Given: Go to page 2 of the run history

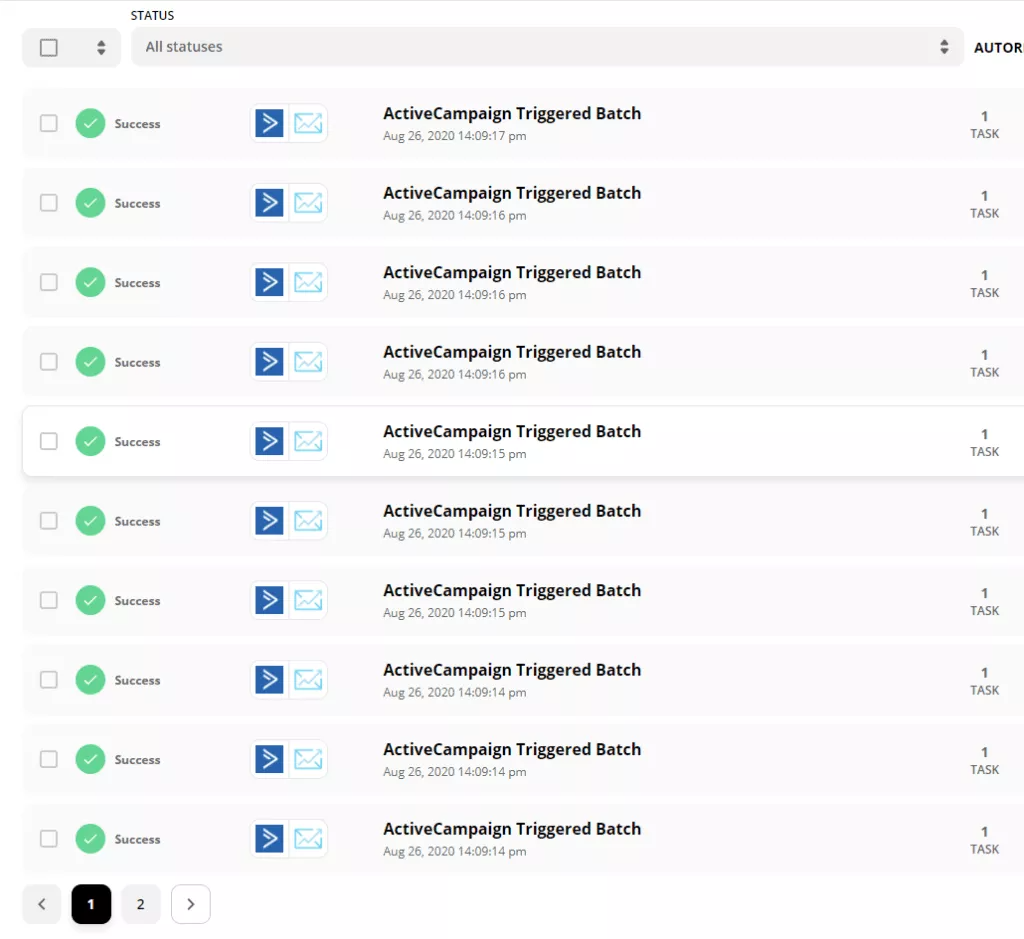Looking at the screenshot, I should click(140, 904).
